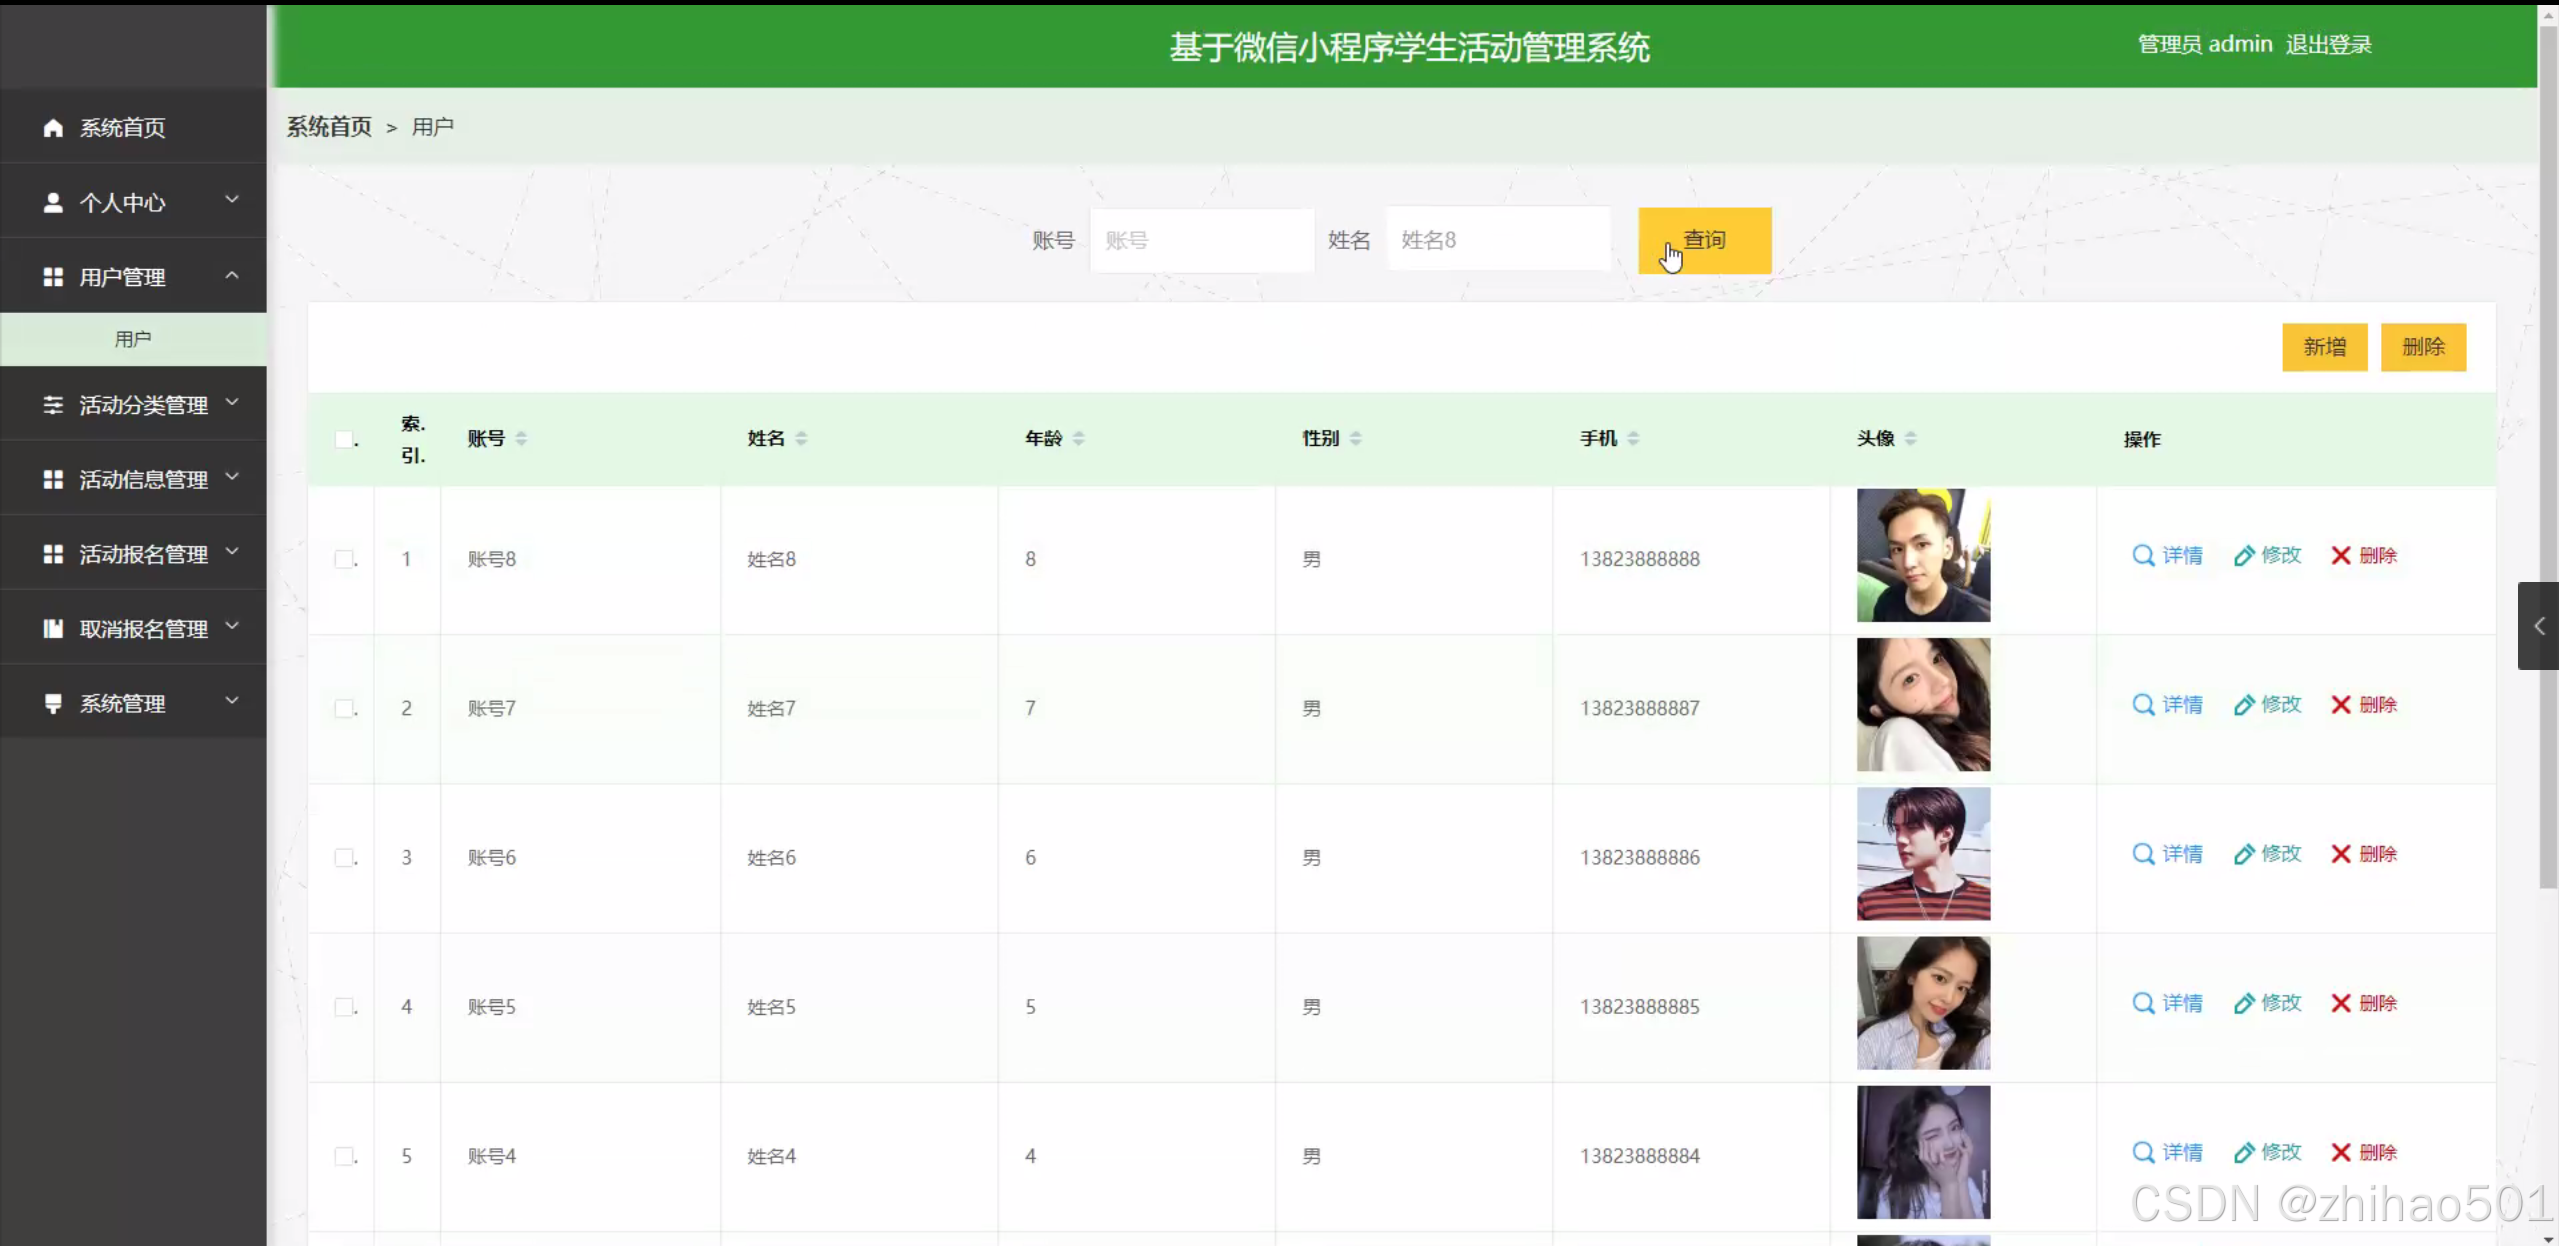This screenshot has width=2559, height=1246.
Task: Click the red X 删除 icon for 账号6
Action: (2340, 855)
